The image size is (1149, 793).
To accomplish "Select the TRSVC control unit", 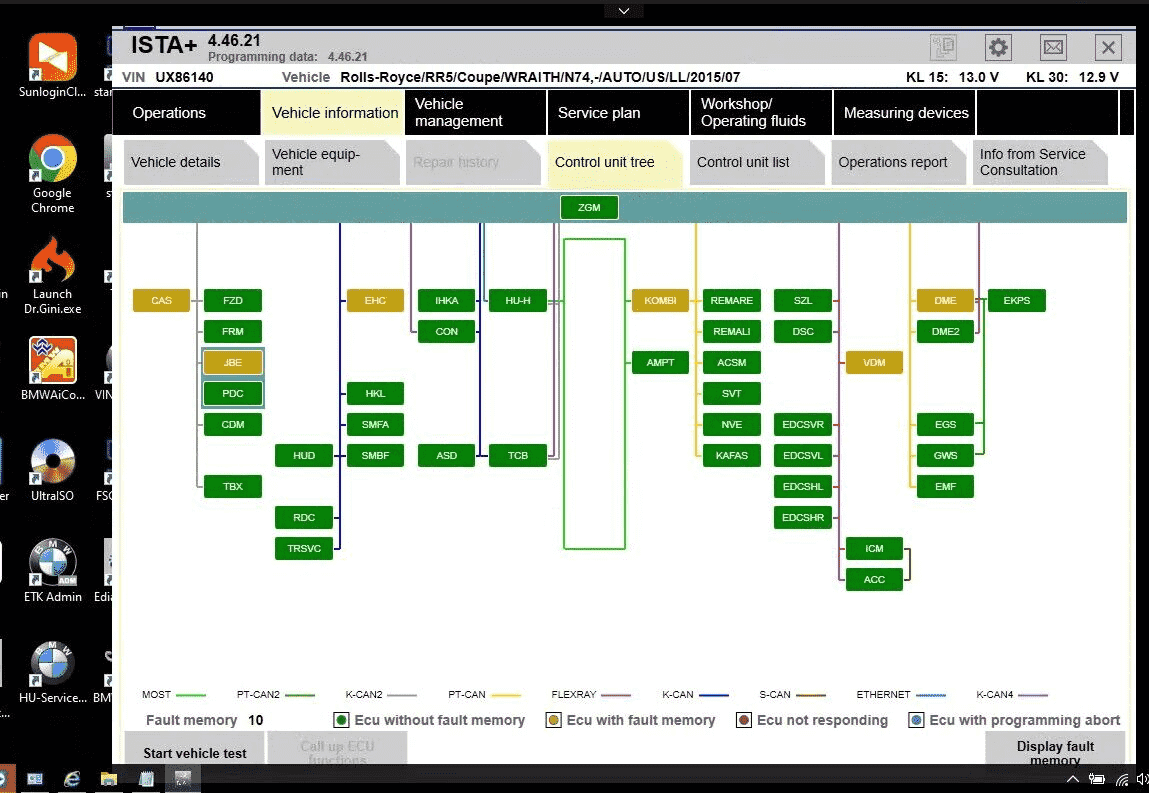I will [304, 548].
